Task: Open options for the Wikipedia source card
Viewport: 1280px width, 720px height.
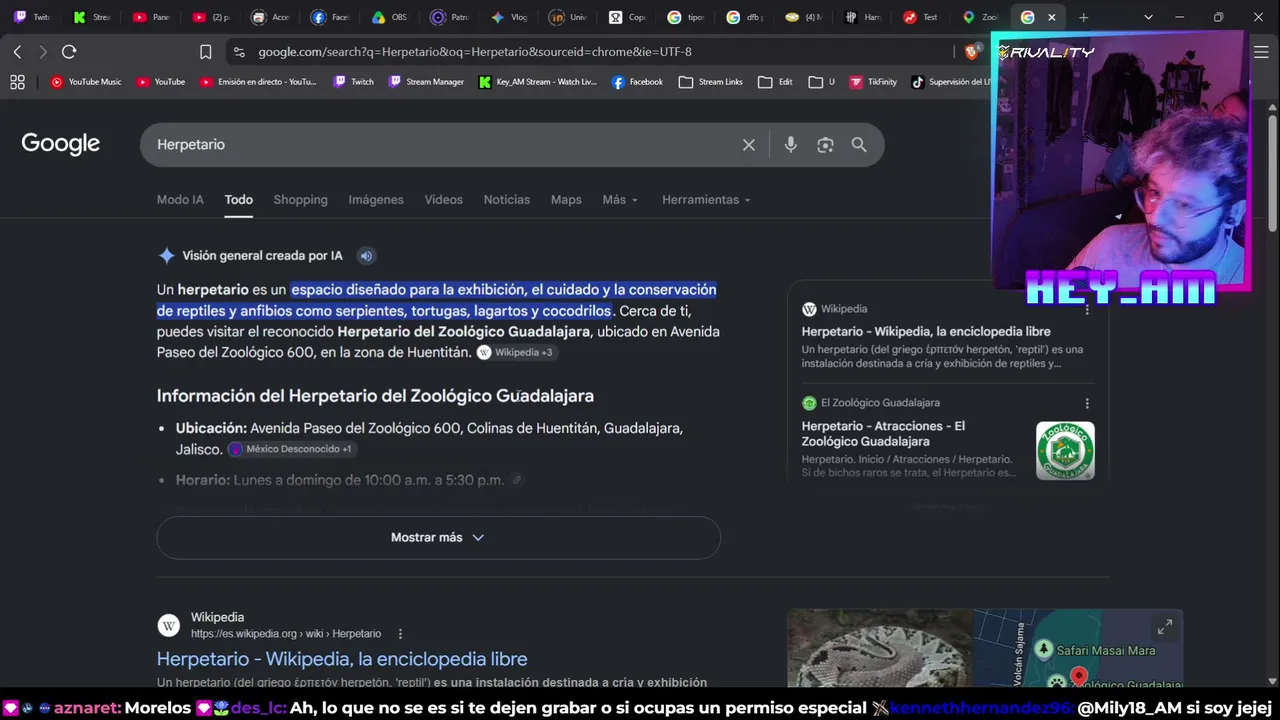Action: point(1087,309)
